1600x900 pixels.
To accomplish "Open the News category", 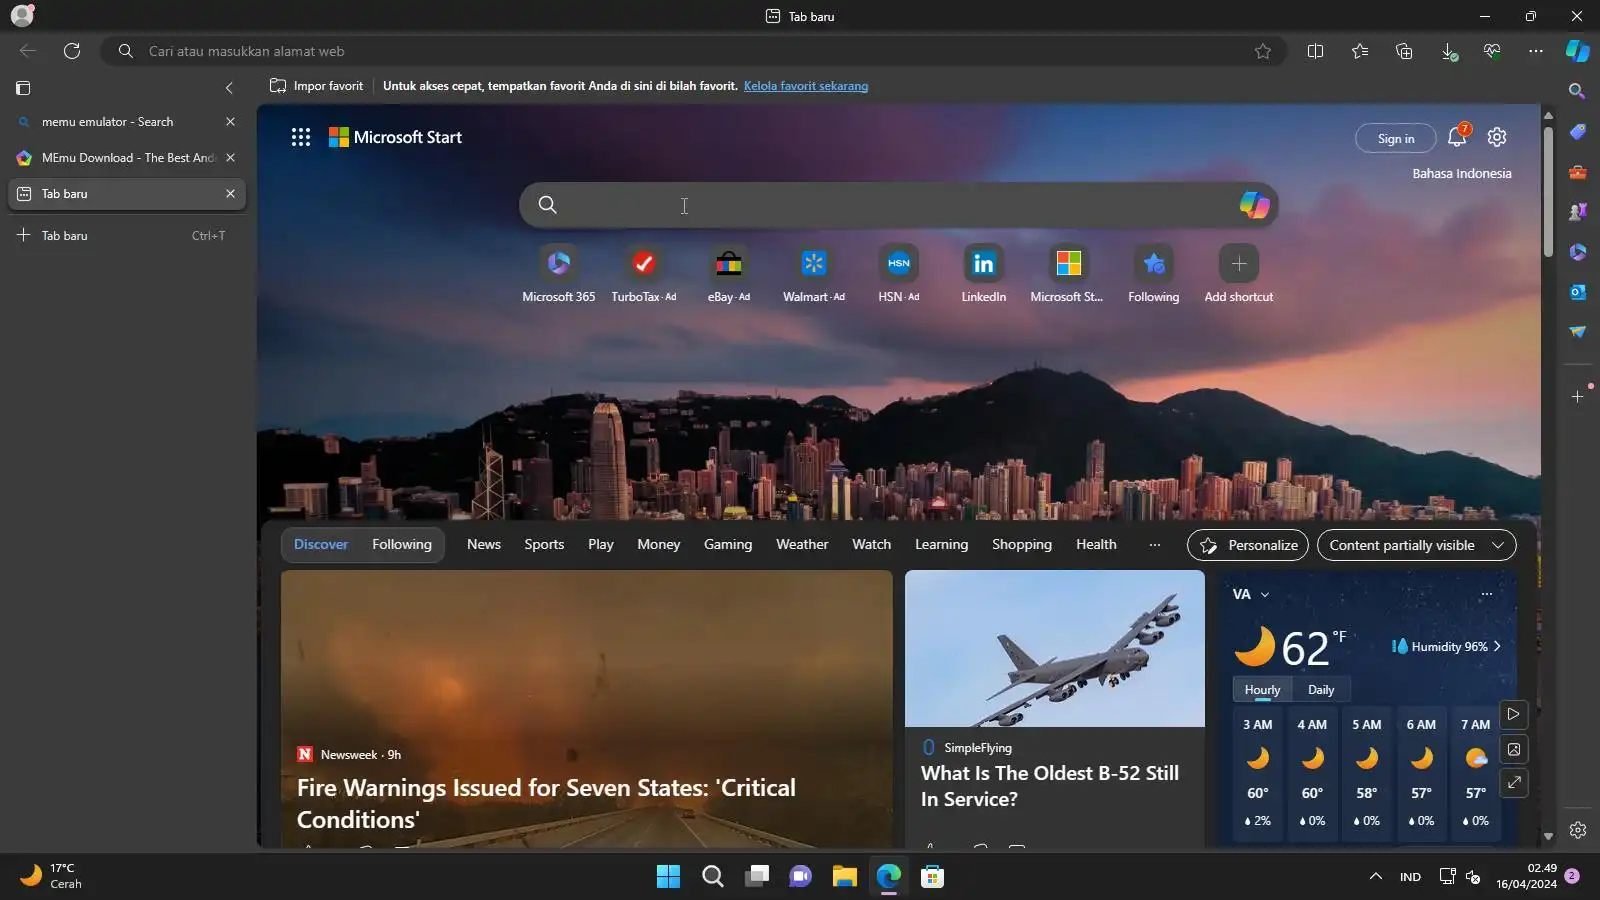I will coord(484,545).
